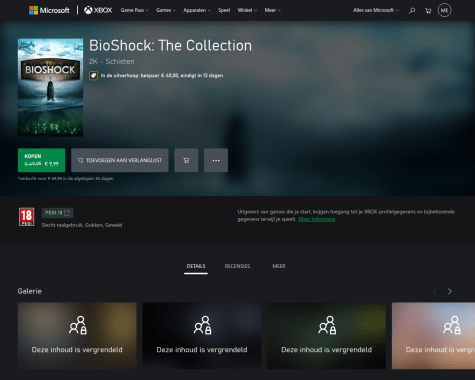Open the Speel menu item
Viewport: 475px width, 380px height.
click(224, 10)
